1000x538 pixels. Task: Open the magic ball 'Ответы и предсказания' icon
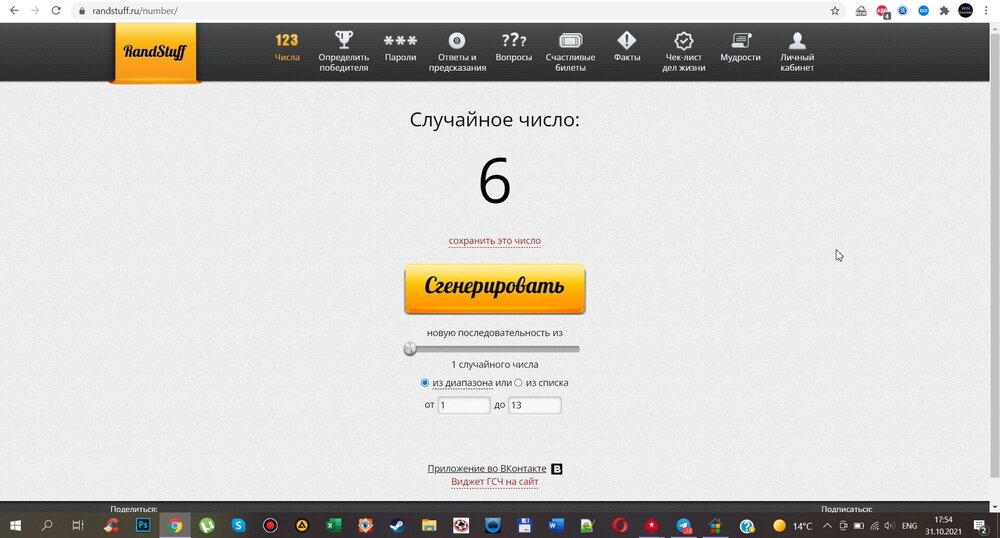(457, 41)
